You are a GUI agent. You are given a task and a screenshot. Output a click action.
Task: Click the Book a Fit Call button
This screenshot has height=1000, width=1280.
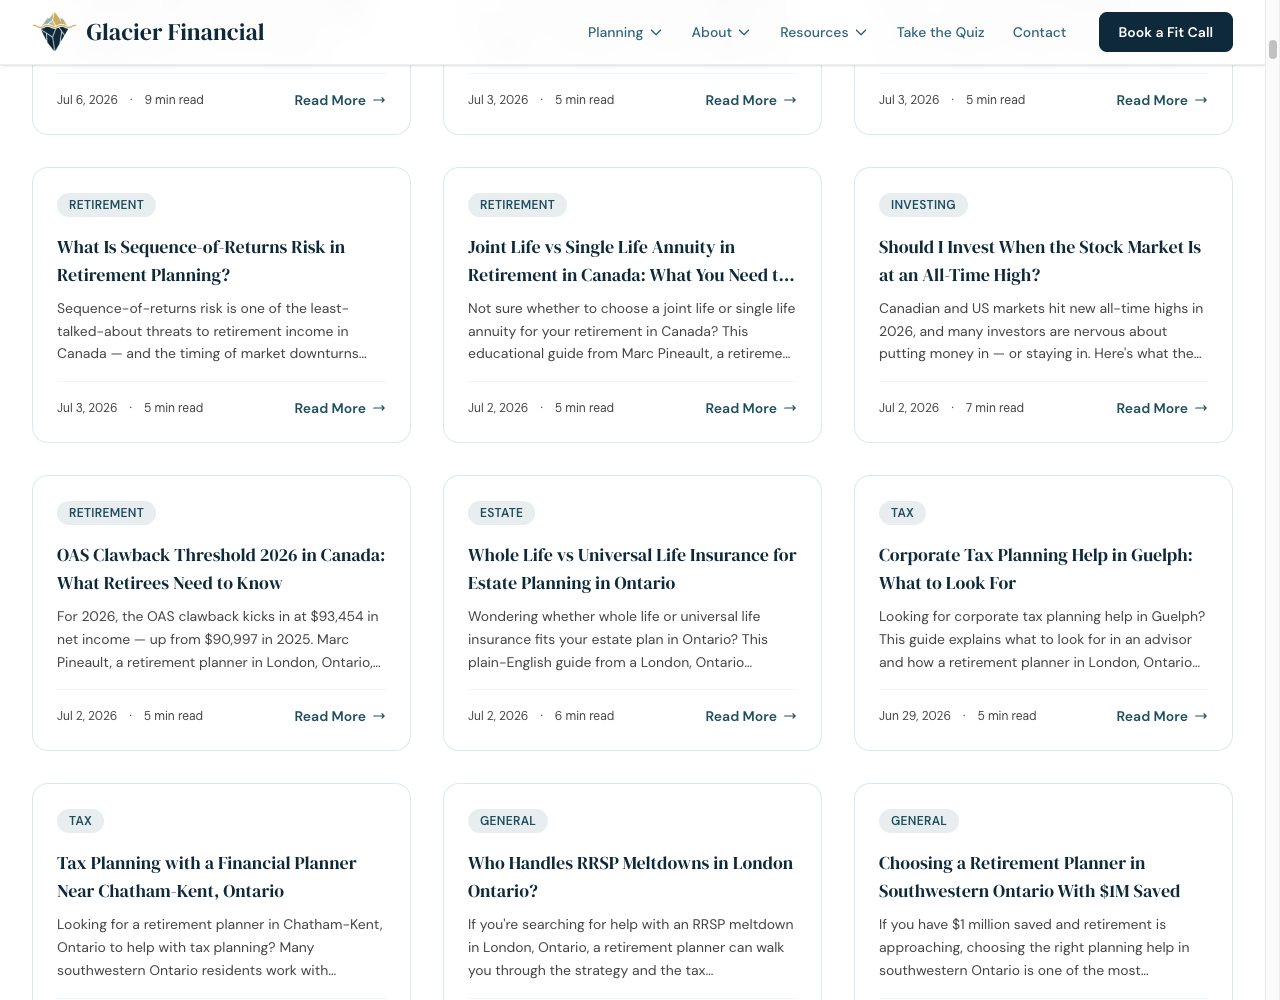1166,32
